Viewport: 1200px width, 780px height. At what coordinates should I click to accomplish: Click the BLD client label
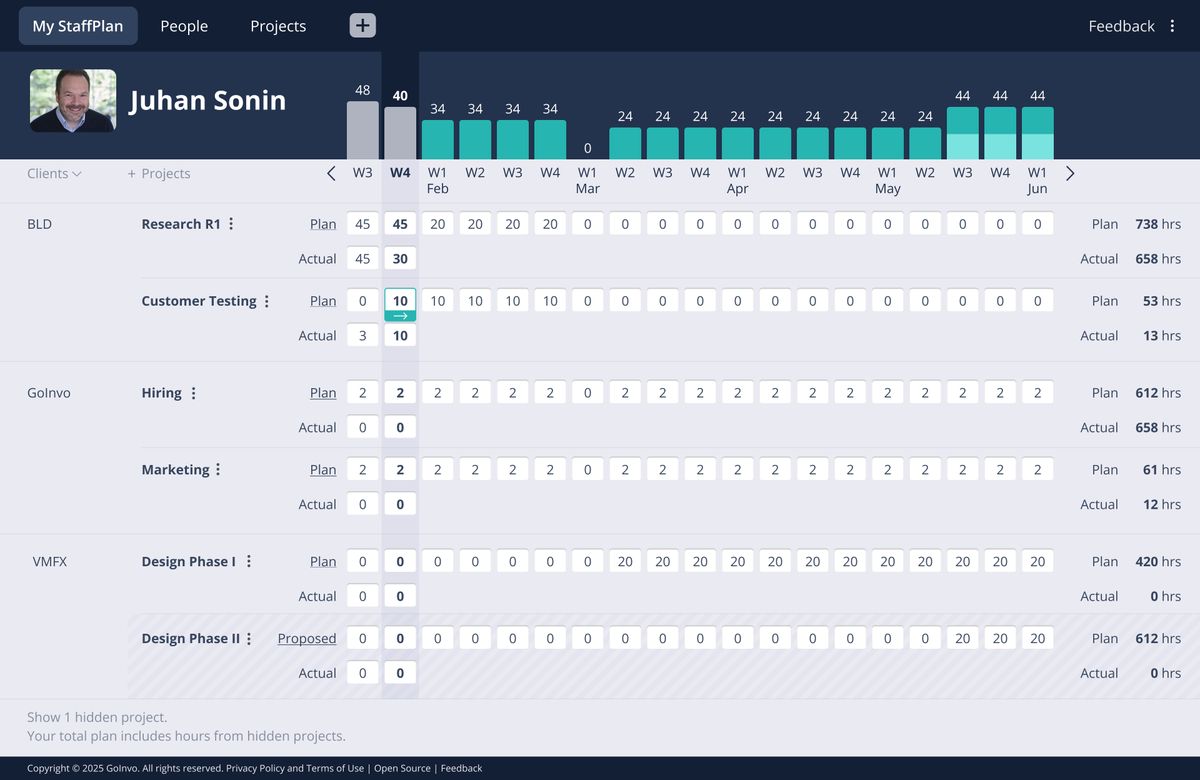coord(39,224)
